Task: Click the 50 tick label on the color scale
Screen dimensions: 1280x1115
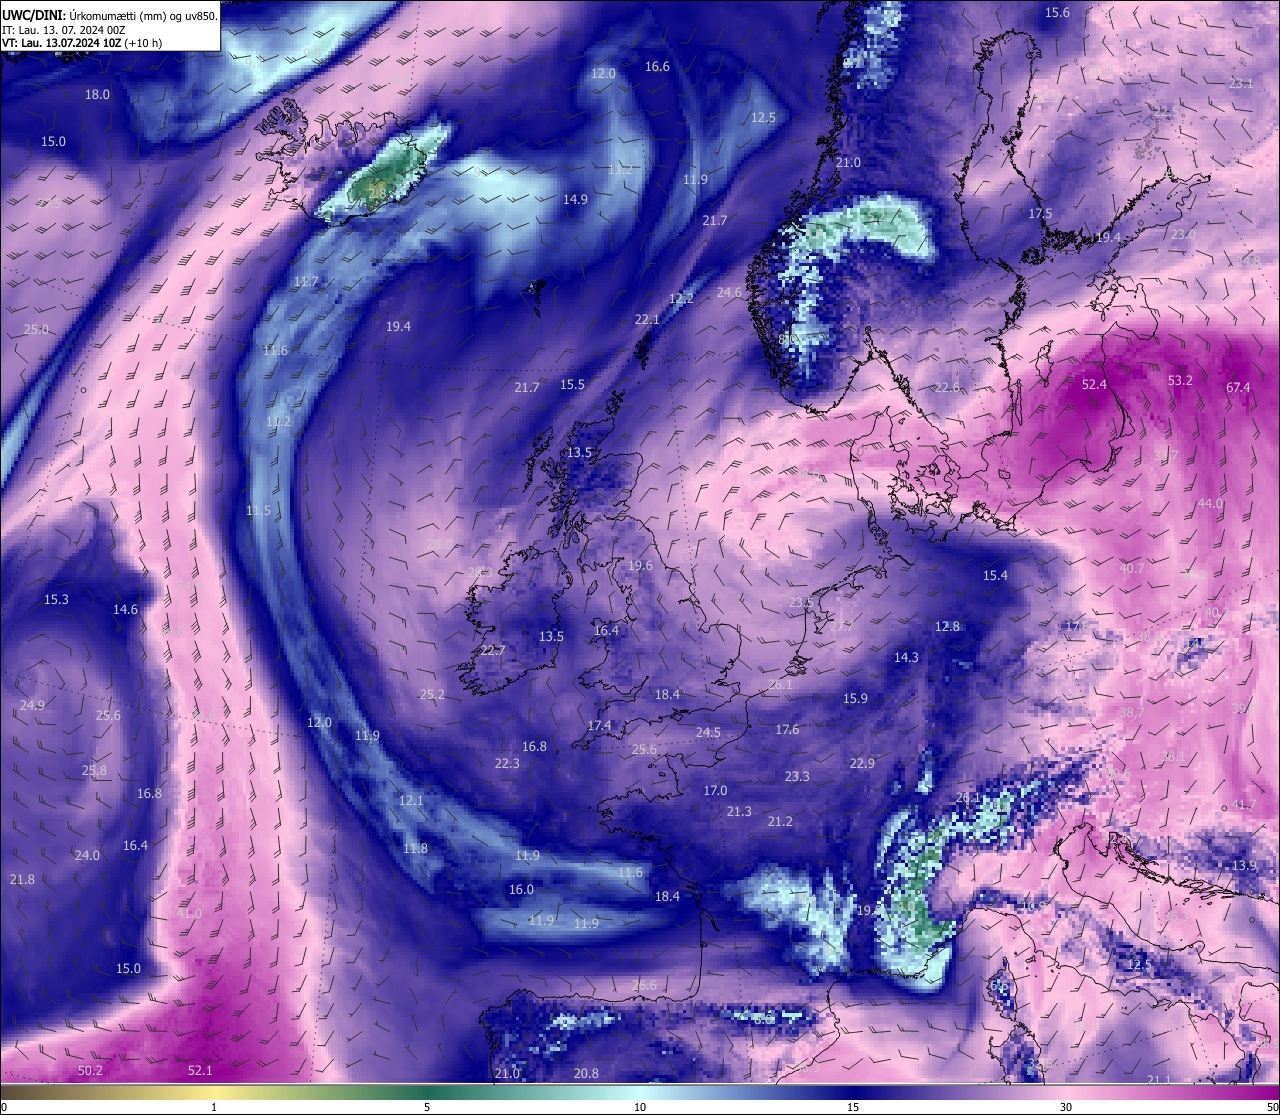Action: tap(1271, 1107)
